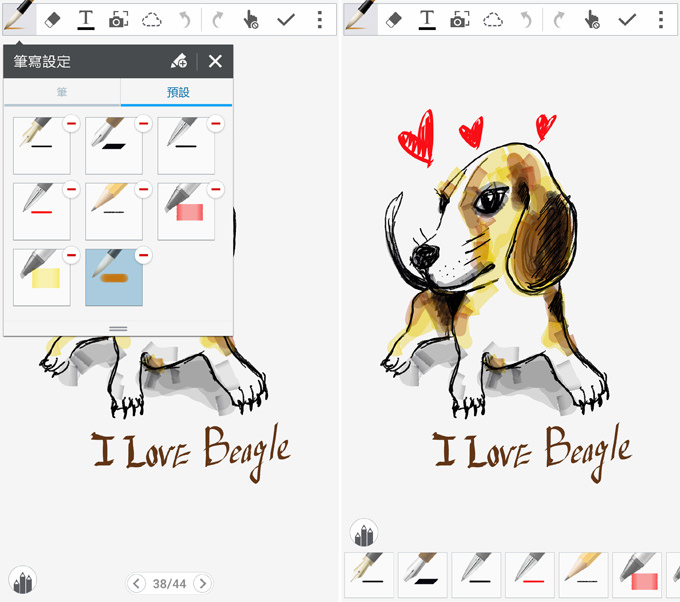The height and width of the screenshot is (602, 680).
Task: Open the three-dot overflow menu in right toolbar
Action: pos(661,19)
